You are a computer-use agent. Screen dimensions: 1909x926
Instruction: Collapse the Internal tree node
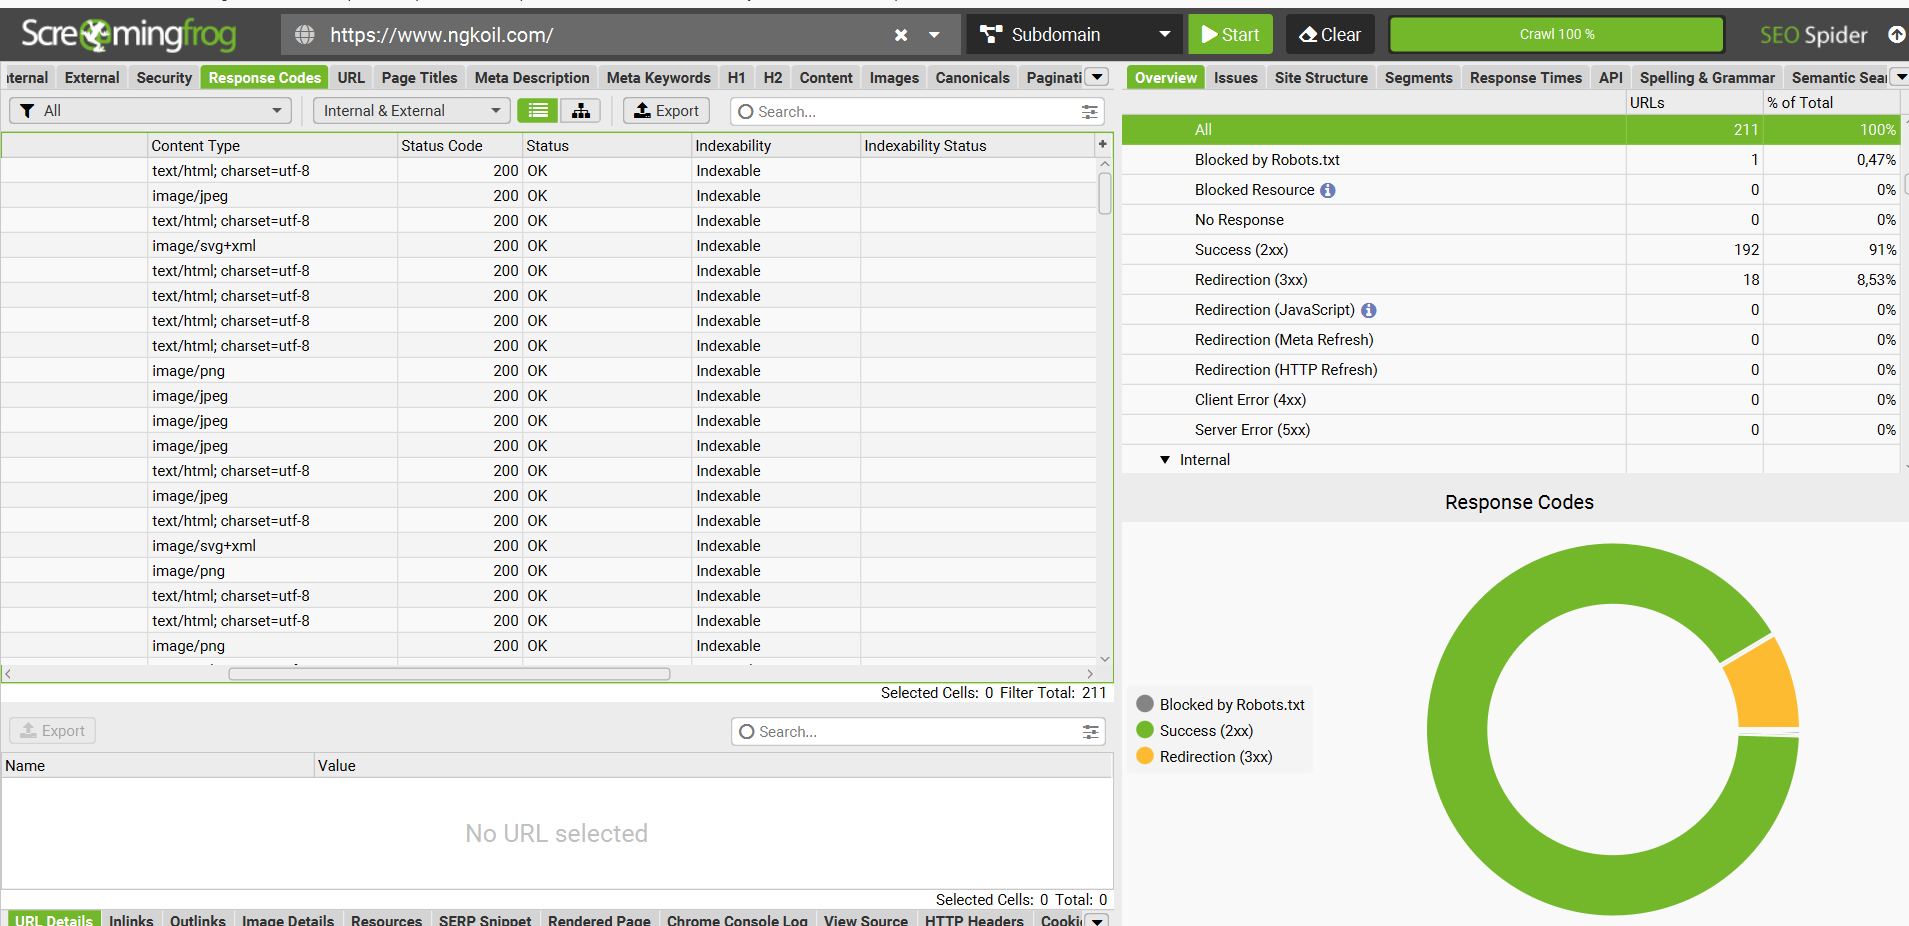pyautogui.click(x=1165, y=460)
